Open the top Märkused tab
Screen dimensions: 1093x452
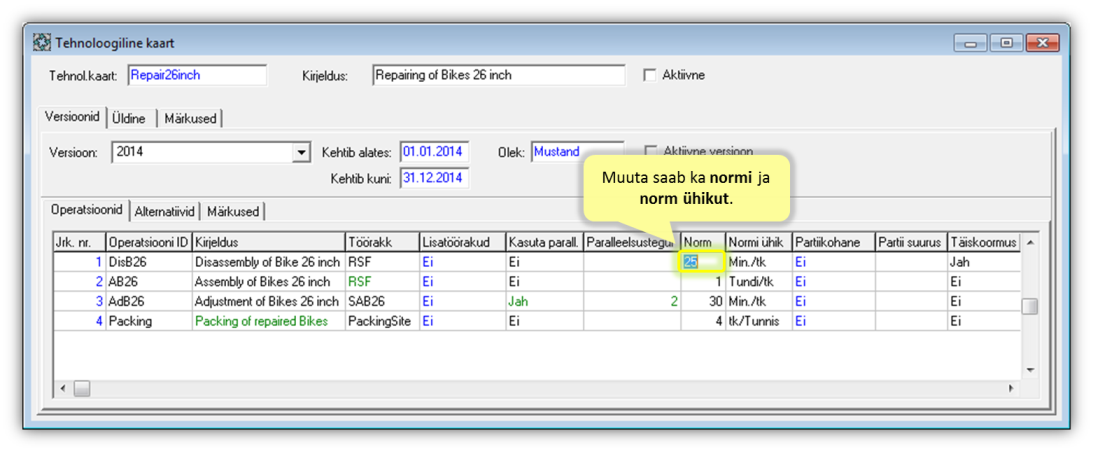pos(190,119)
